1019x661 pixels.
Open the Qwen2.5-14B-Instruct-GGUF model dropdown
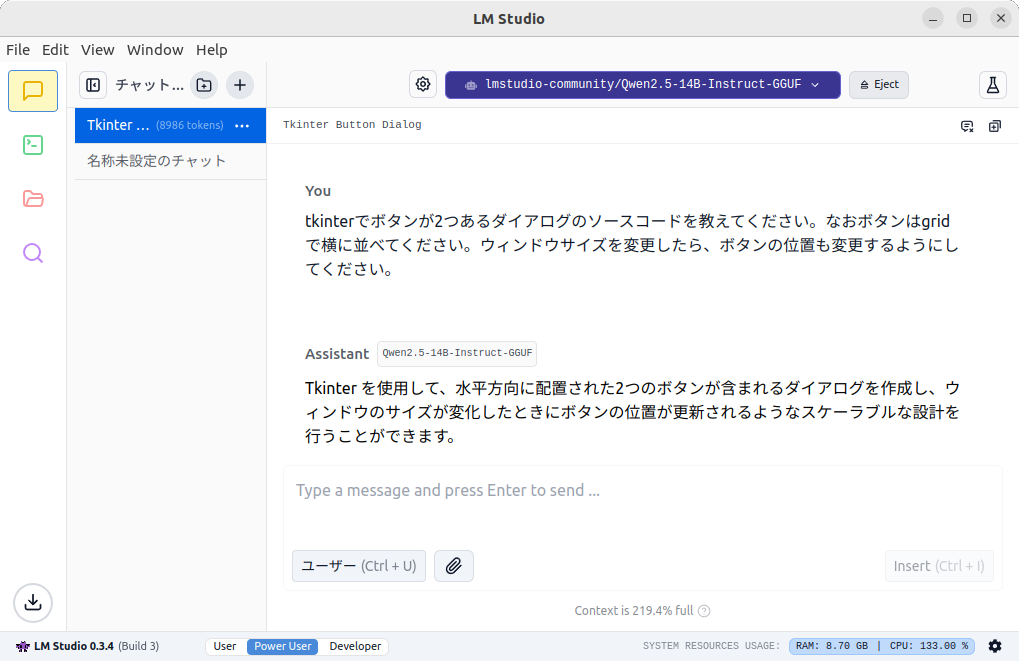coord(641,85)
